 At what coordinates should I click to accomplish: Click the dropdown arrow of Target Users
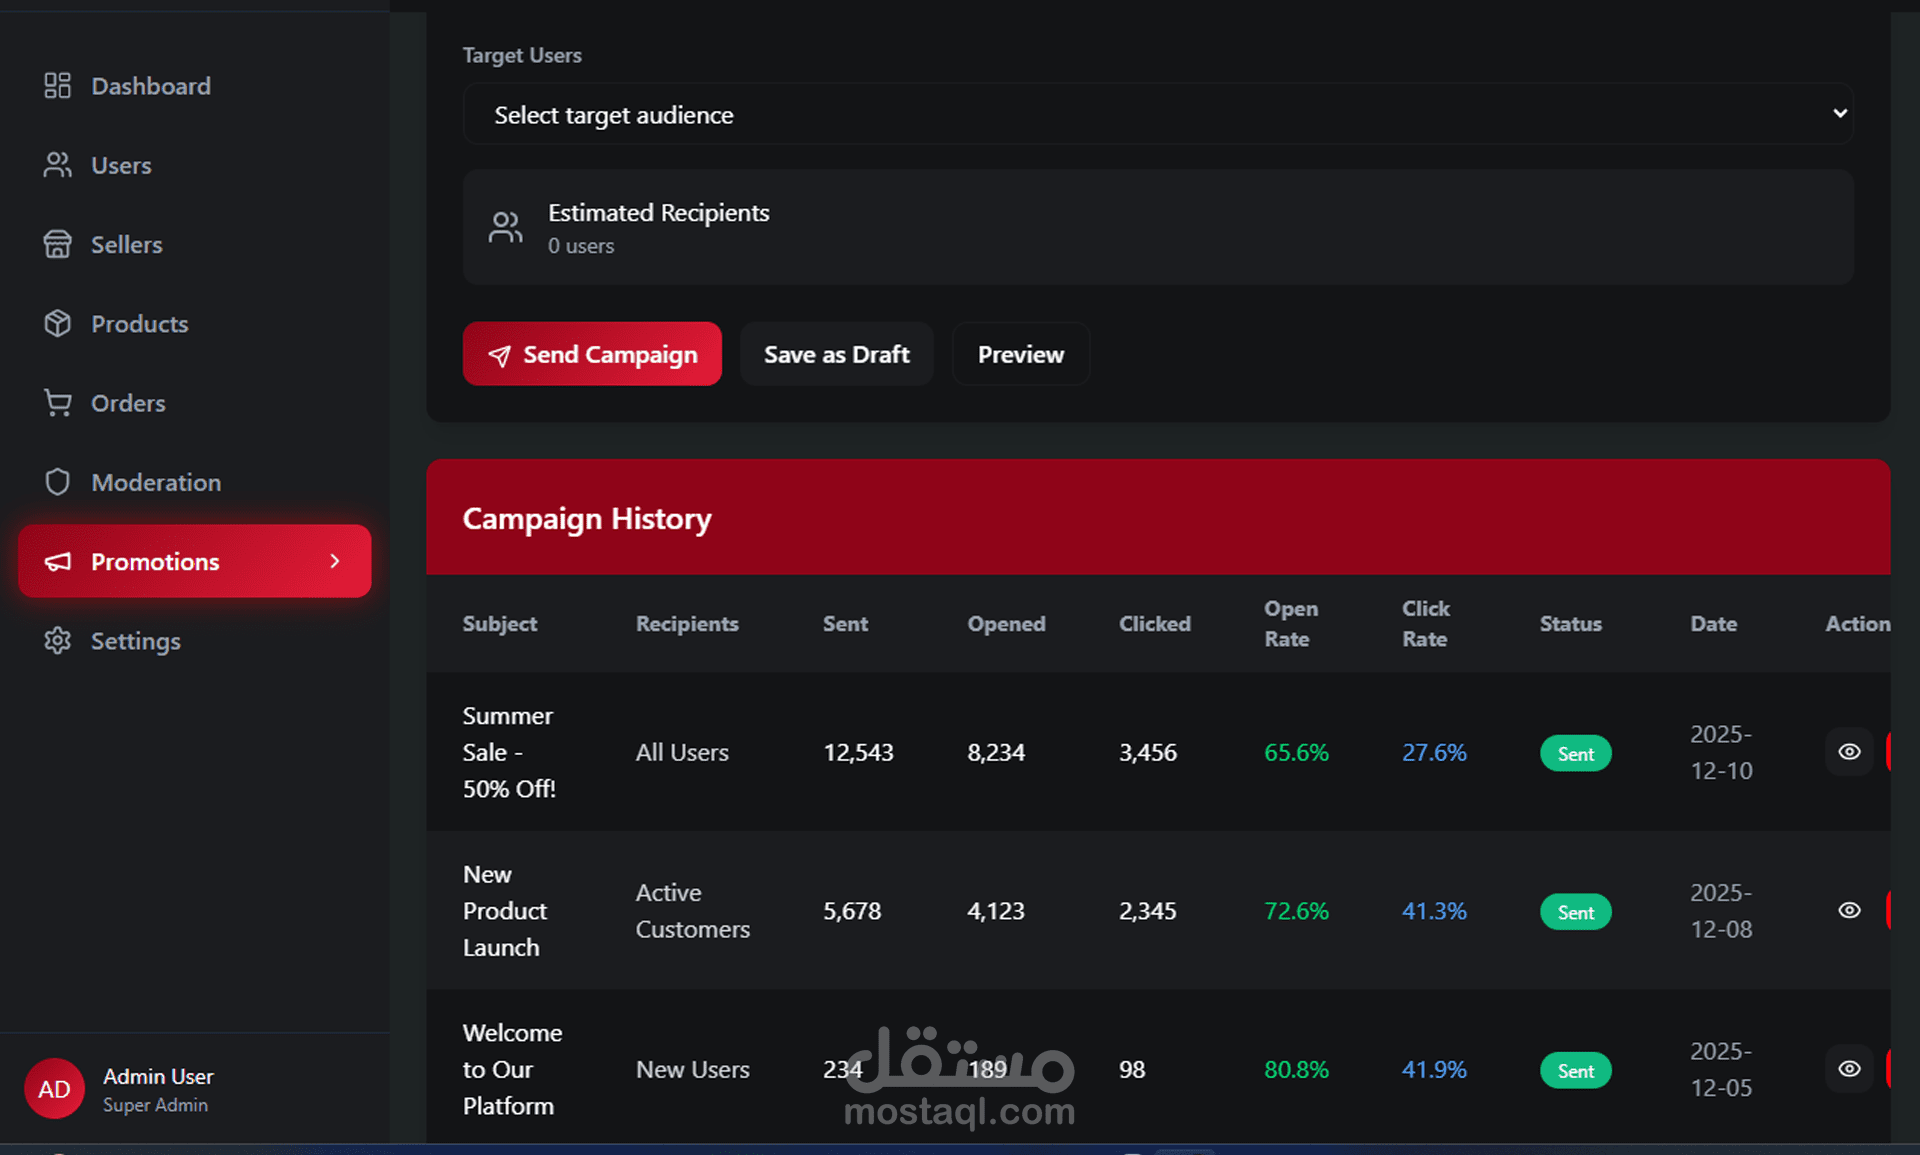[1839, 113]
